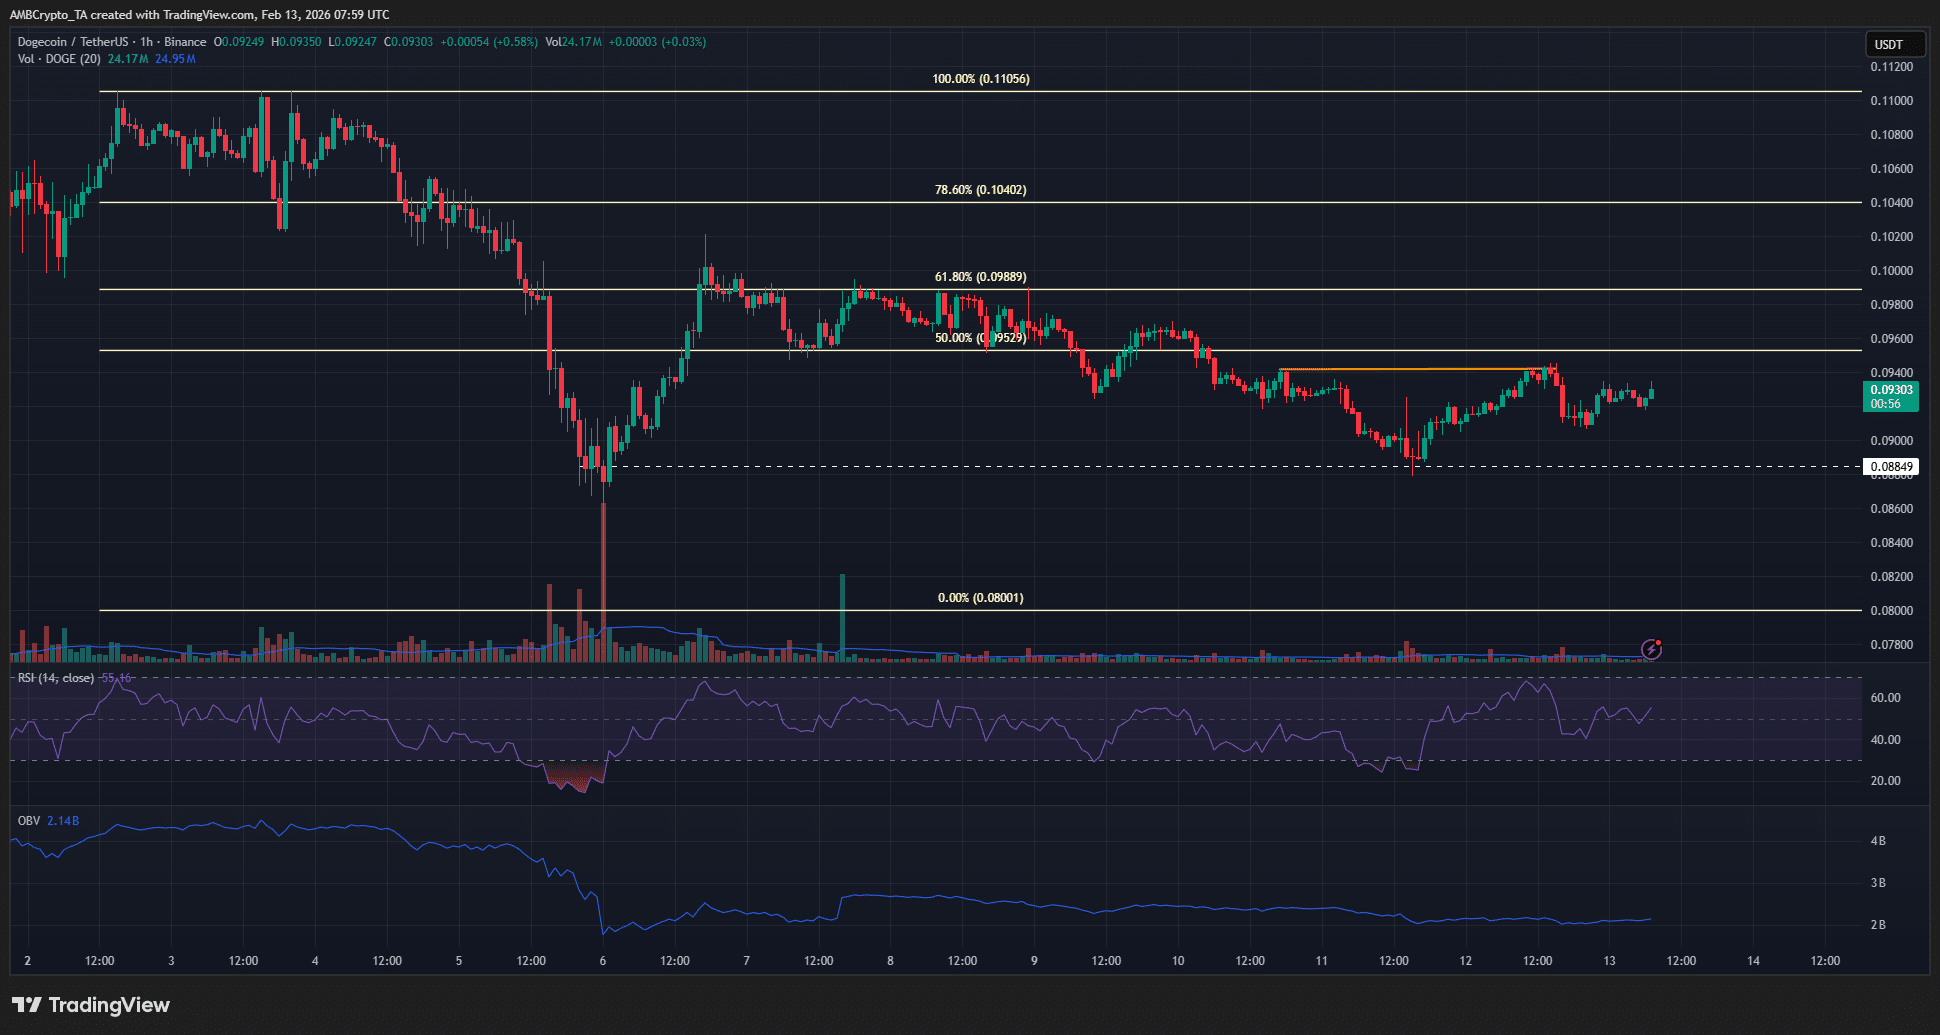
Task: Click the 0.08849 dashed price level label
Action: (1890, 466)
